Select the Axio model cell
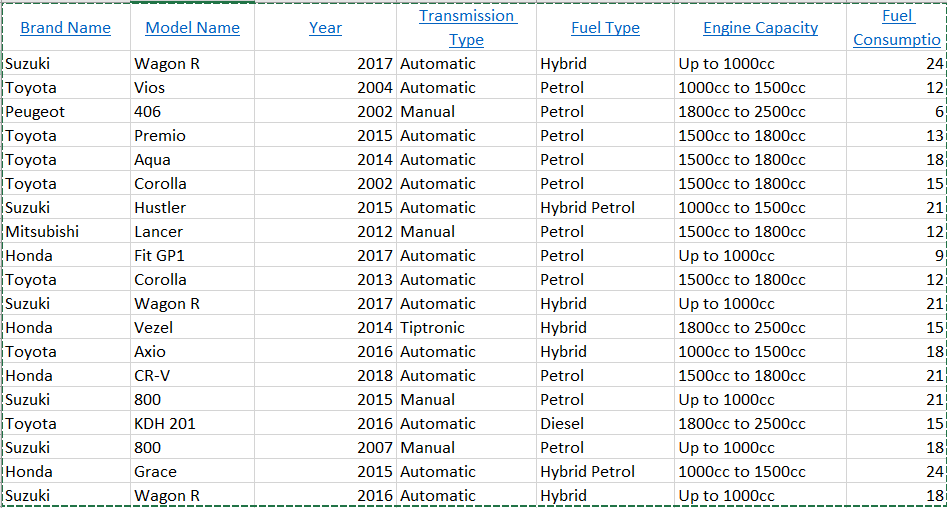The width and height of the screenshot is (947, 508). coord(193,352)
